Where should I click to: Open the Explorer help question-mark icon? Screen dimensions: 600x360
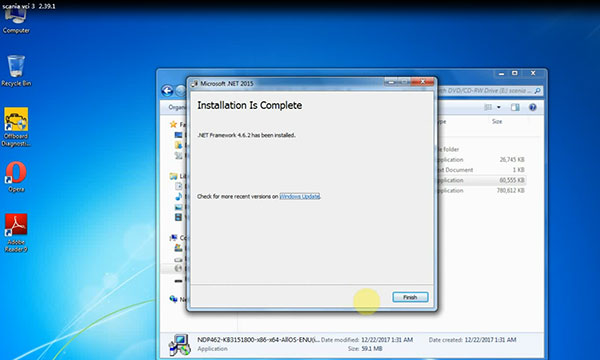533,107
